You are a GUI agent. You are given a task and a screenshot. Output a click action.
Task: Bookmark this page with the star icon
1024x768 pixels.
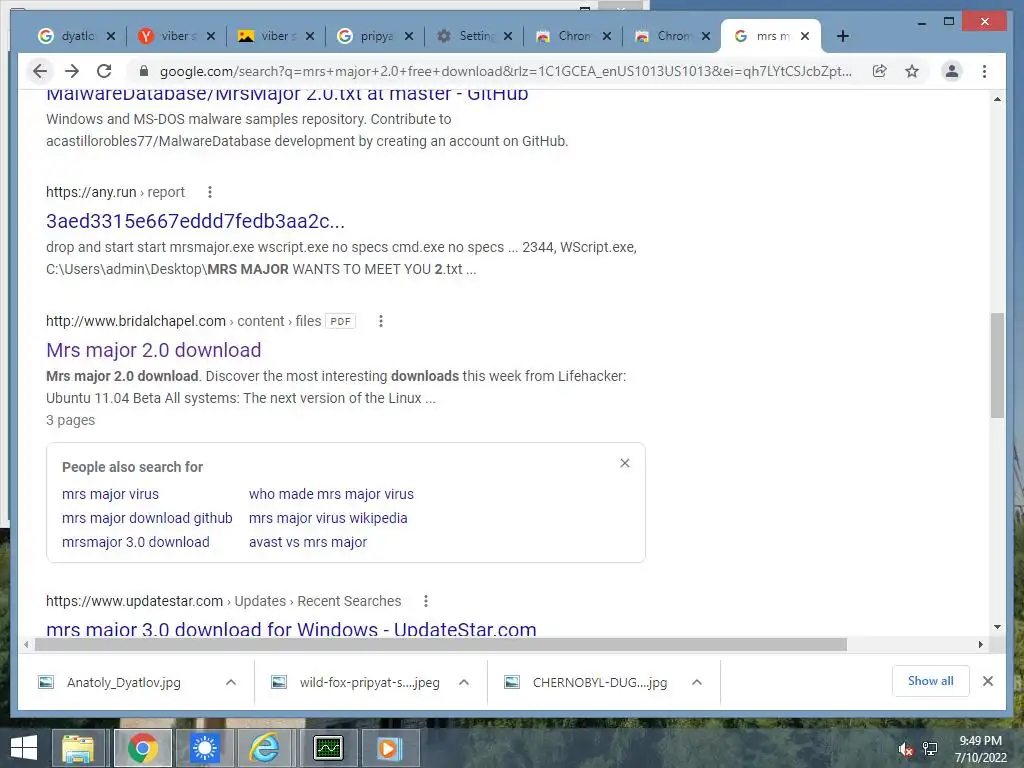tap(912, 71)
